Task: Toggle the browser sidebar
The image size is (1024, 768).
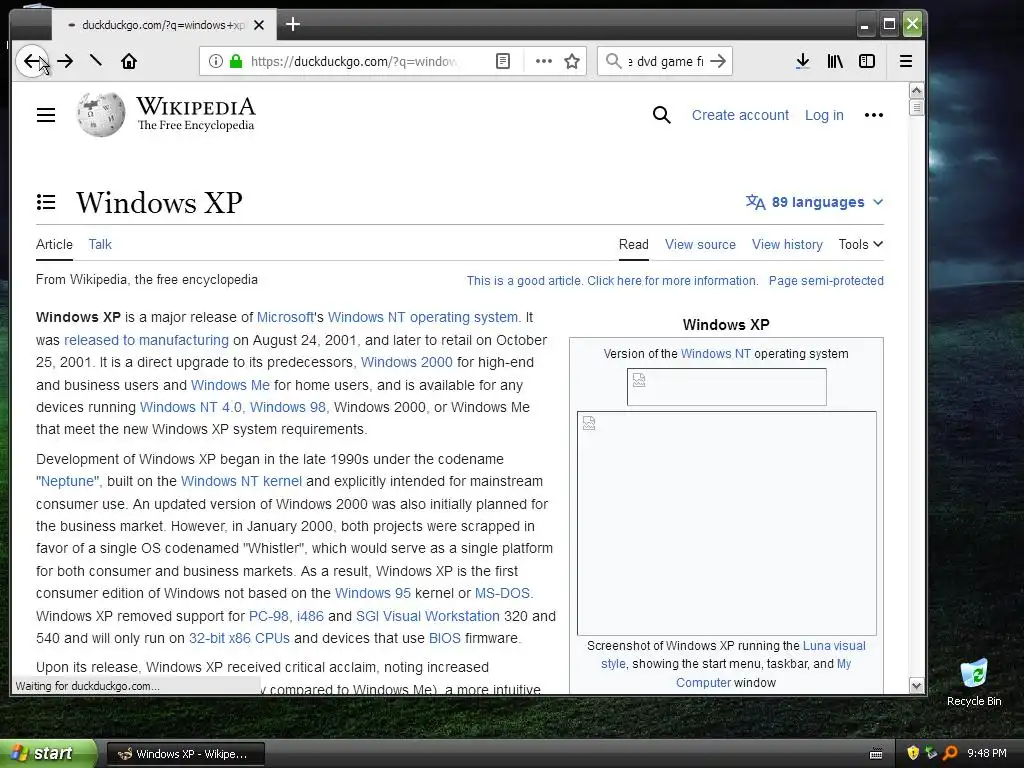Action: [x=867, y=61]
